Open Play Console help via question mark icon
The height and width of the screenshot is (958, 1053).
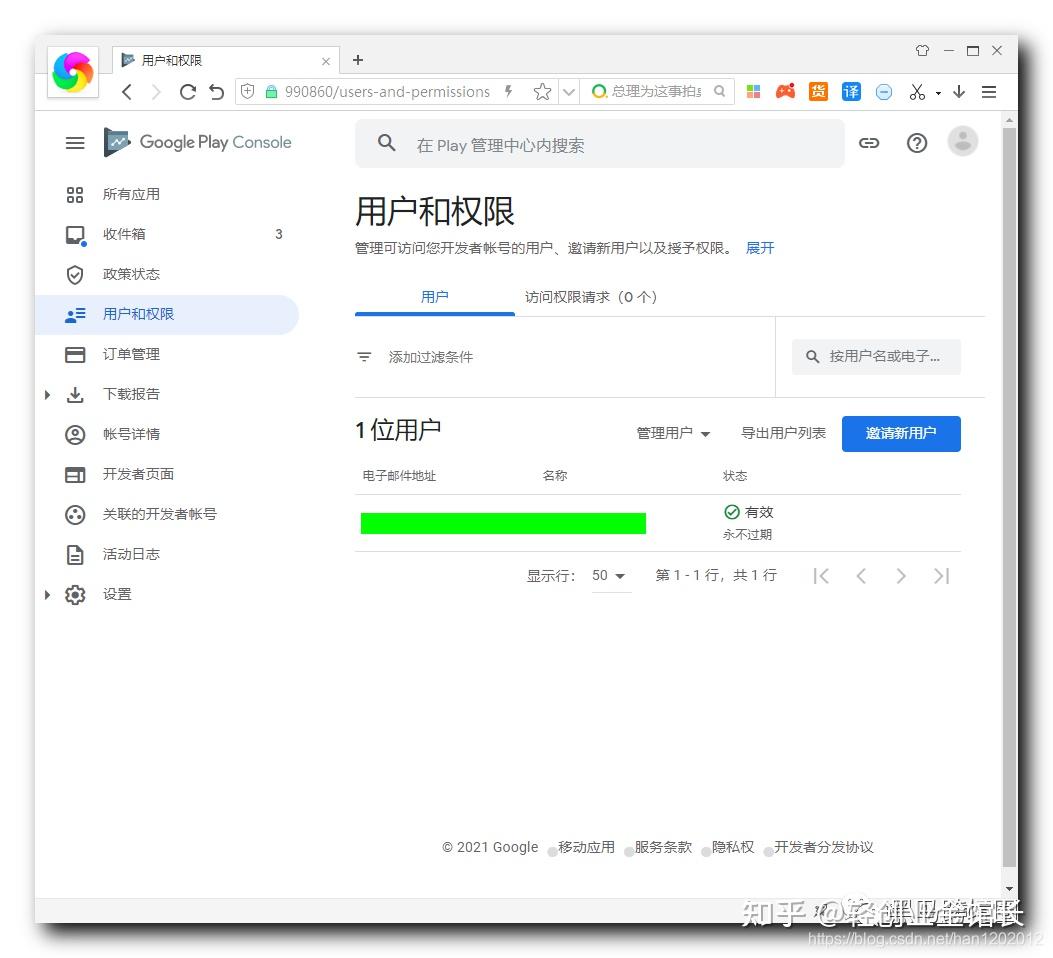coord(916,143)
